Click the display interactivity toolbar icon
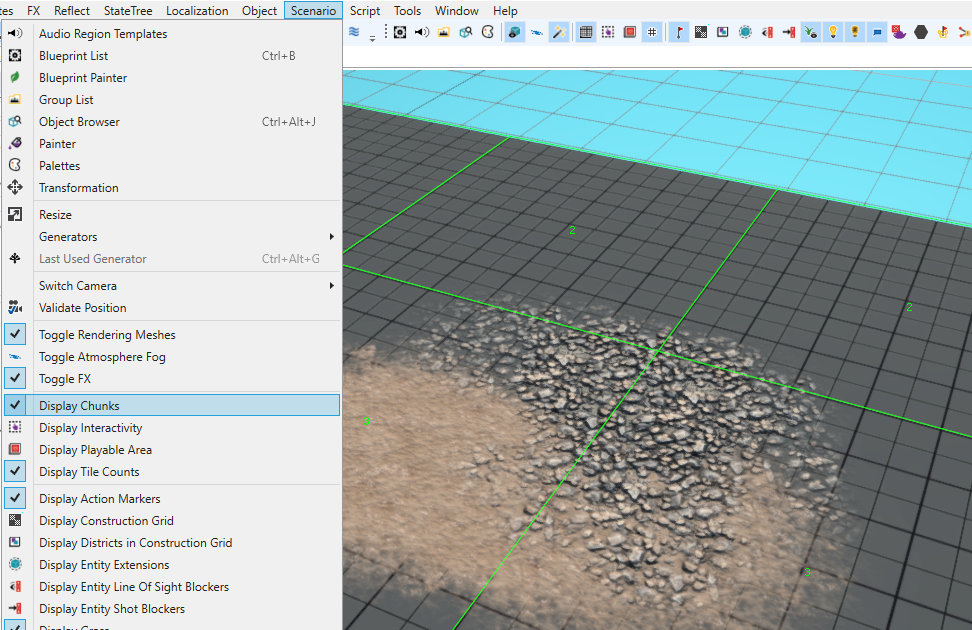The height and width of the screenshot is (630, 972). click(608, 32)
